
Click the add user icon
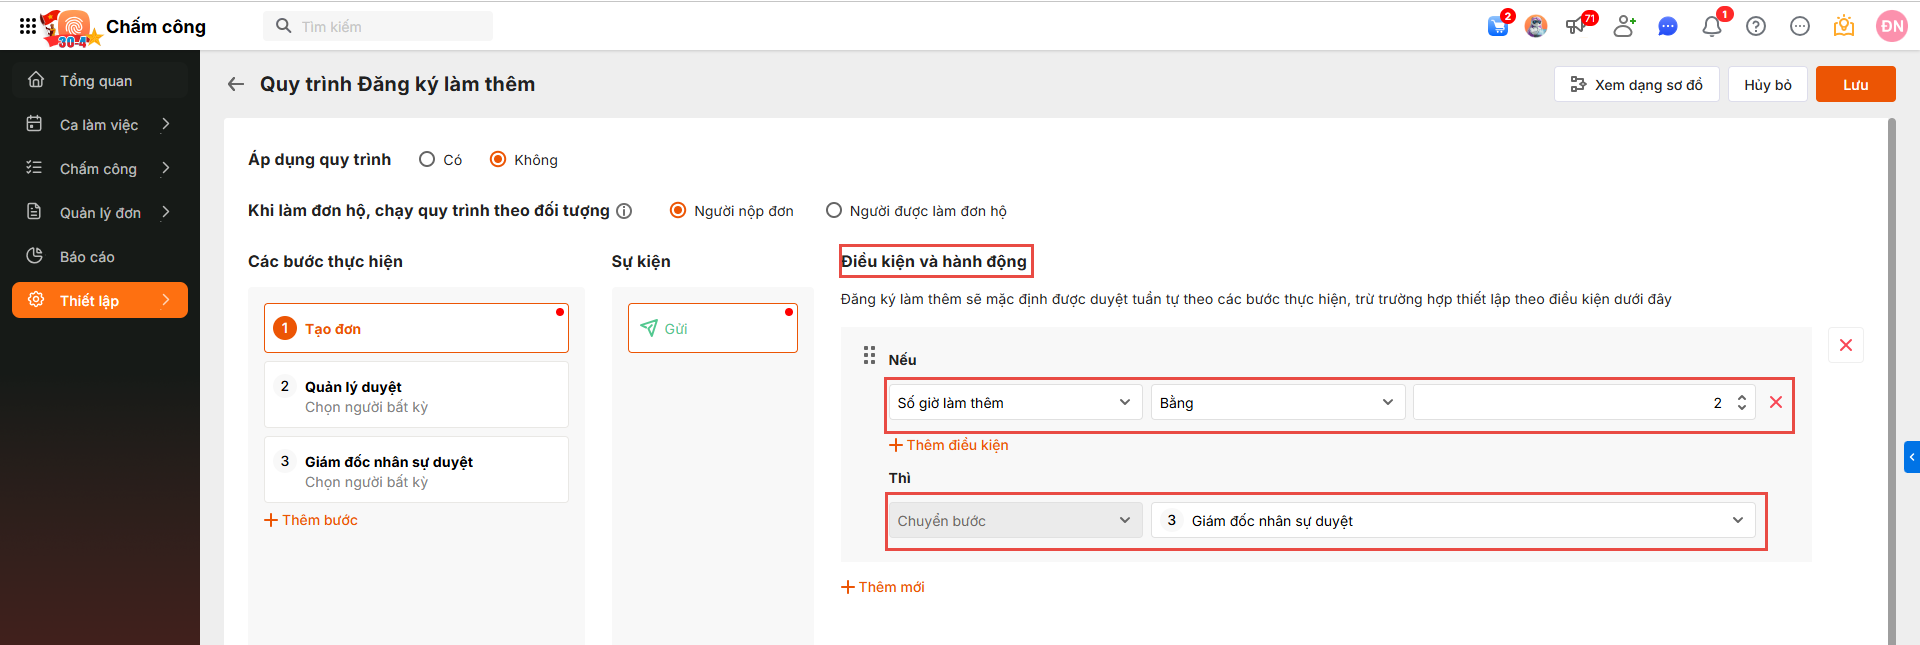[1623, 26]
